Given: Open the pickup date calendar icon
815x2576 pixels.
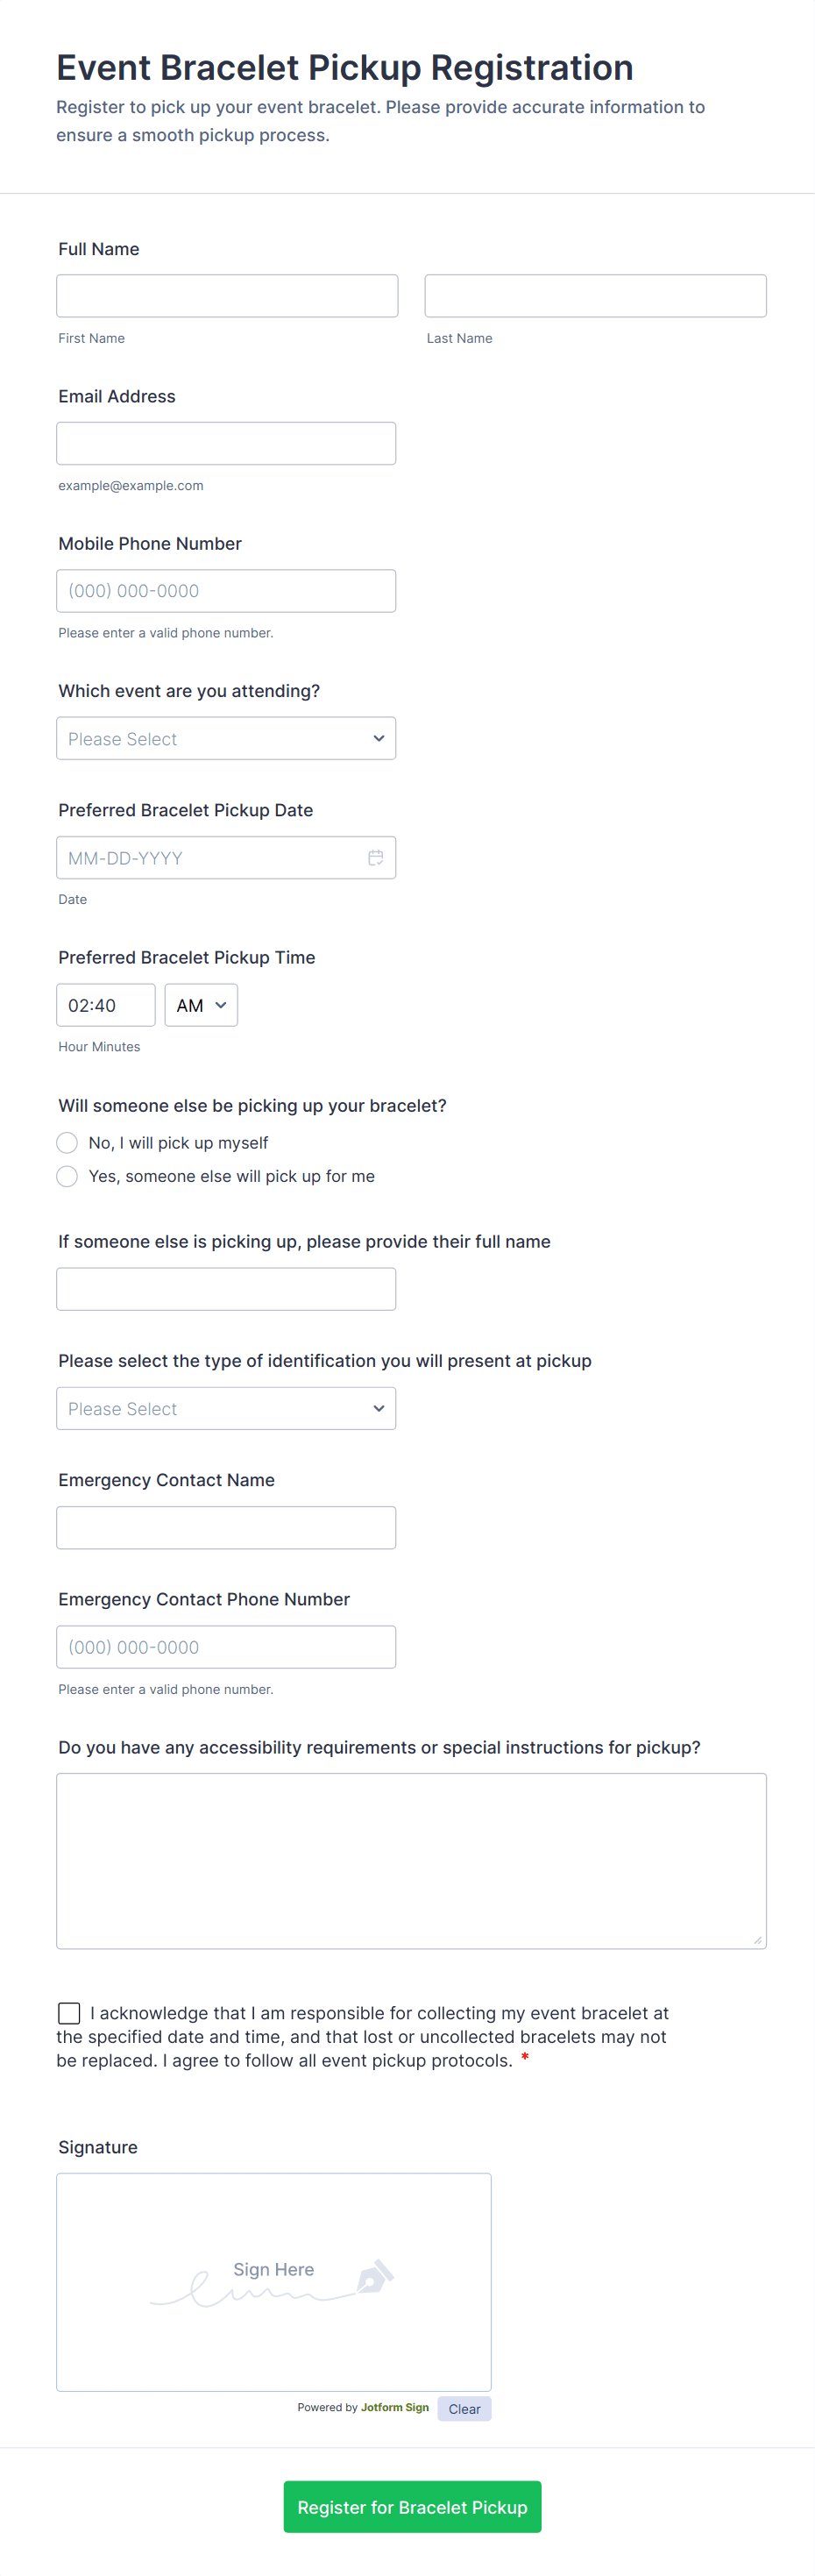Looking at the screenshot, I should click(x=376, y=857).
